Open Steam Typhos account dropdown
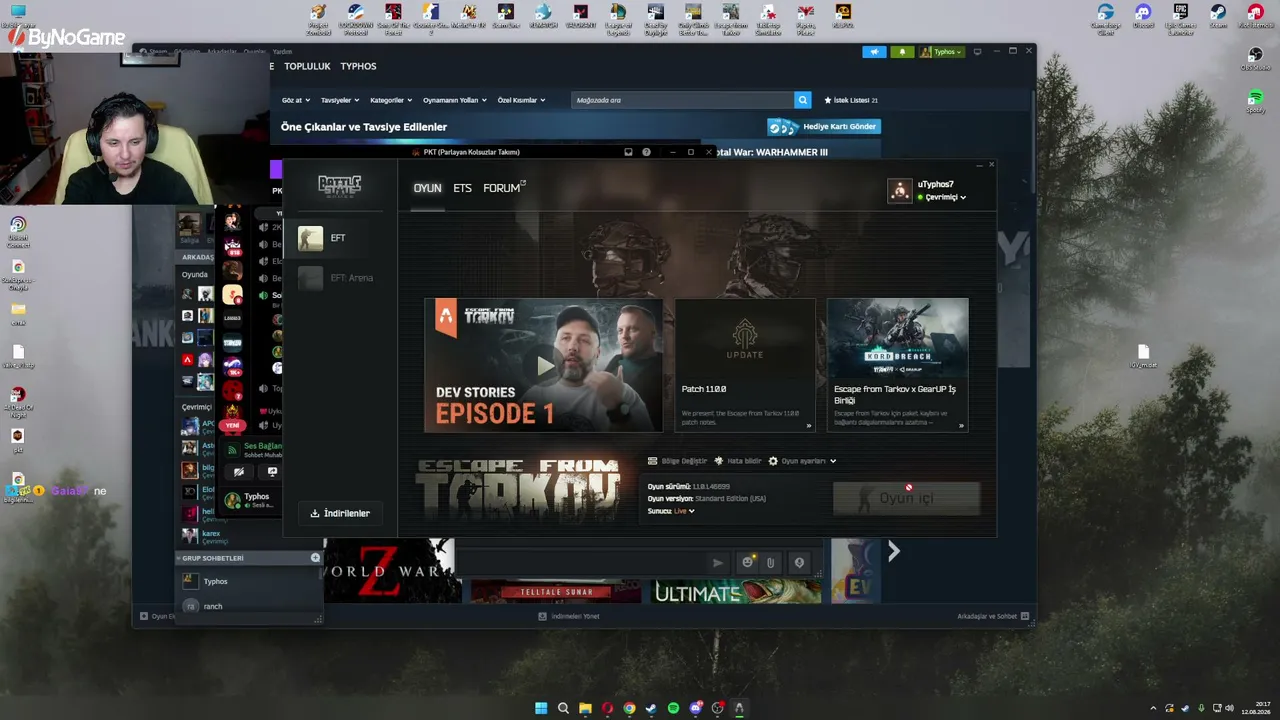 point(942,52)
